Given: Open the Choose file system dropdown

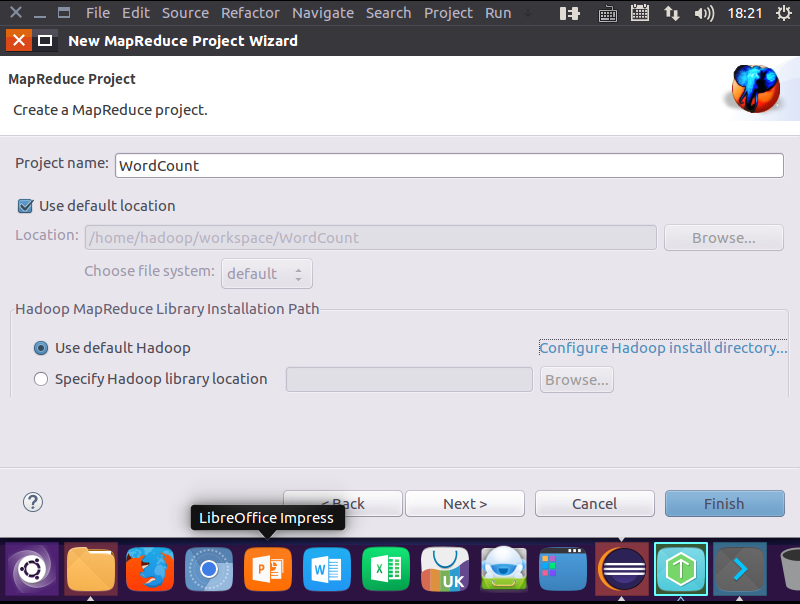Looking at the screenshot, I should 266,272.
